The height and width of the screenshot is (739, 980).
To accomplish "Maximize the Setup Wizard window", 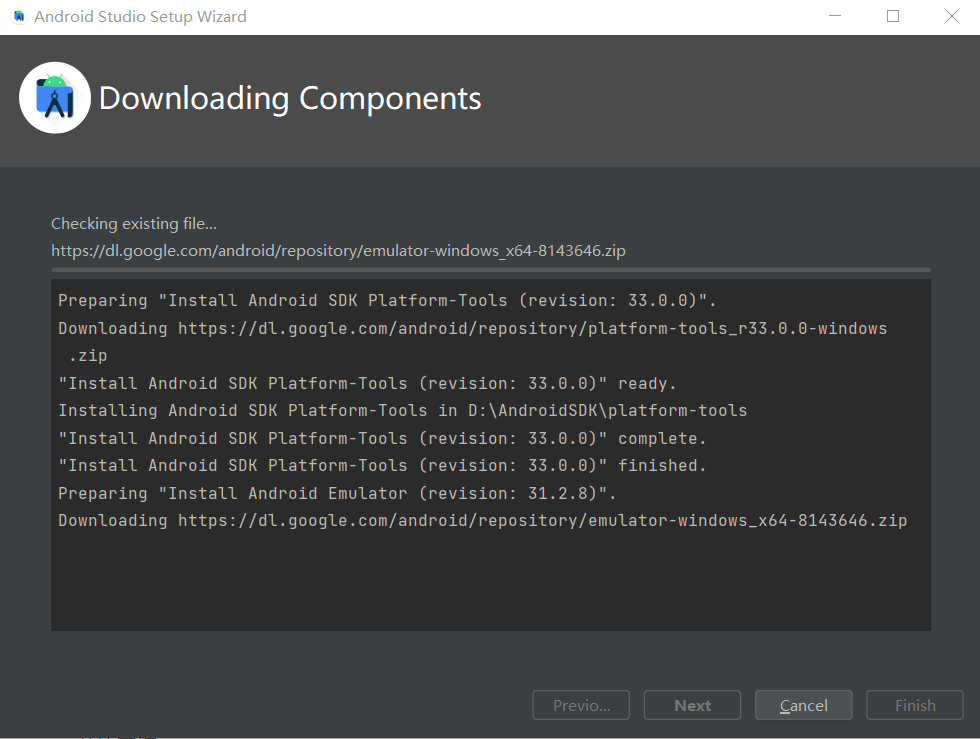I will (892, 16).
